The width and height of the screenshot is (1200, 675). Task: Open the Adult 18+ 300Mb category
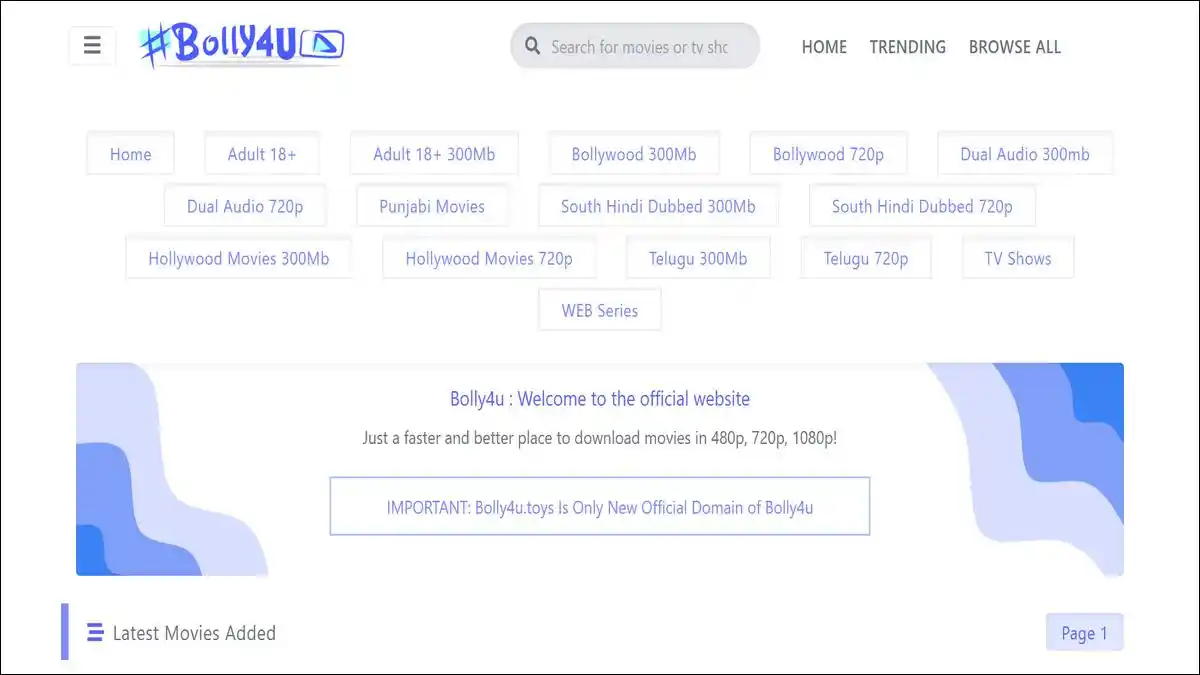coord(434,154)
